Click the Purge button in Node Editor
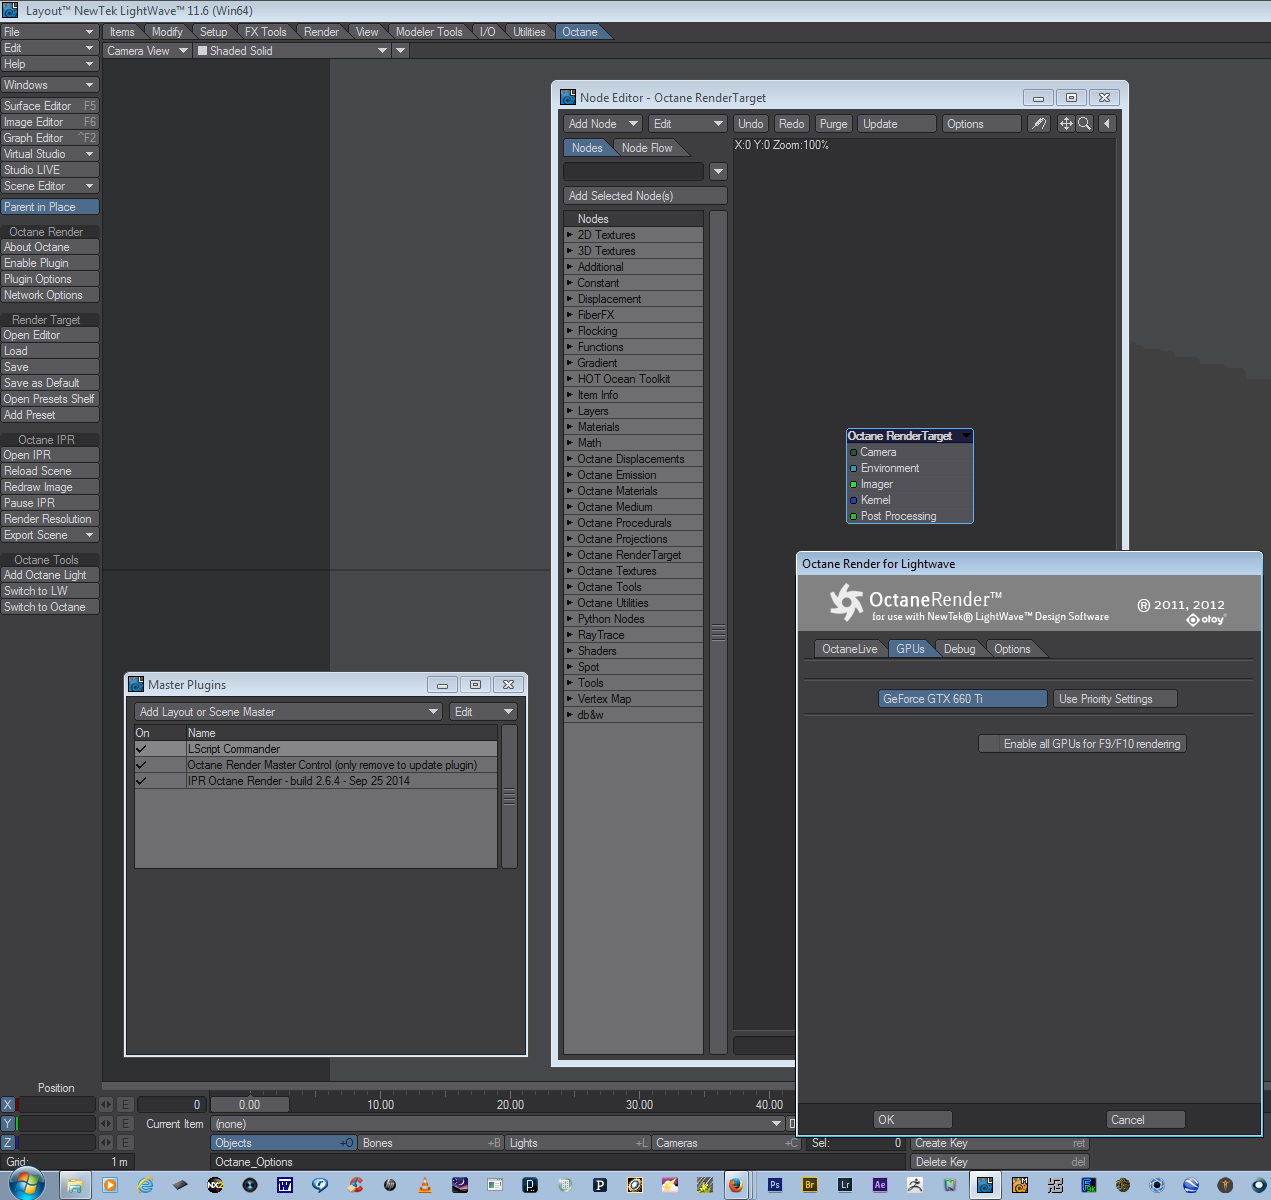The image size is (1271, 1200). click(833, 124)
